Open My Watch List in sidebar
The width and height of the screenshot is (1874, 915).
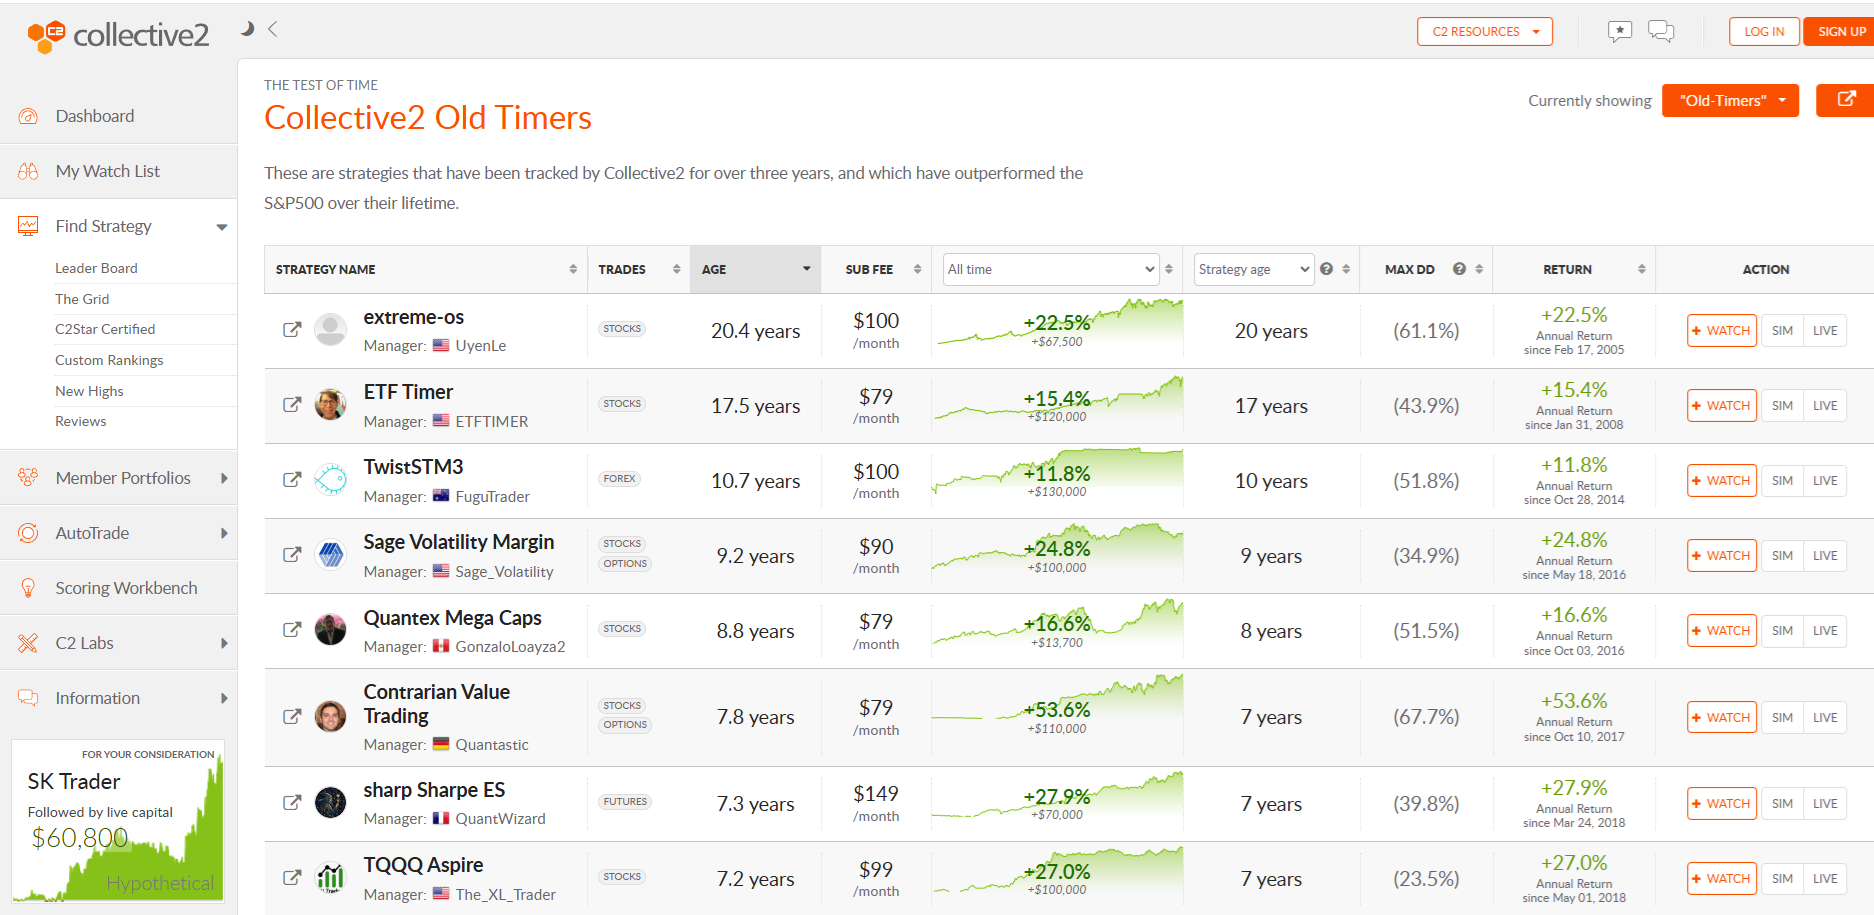point(107,171)
